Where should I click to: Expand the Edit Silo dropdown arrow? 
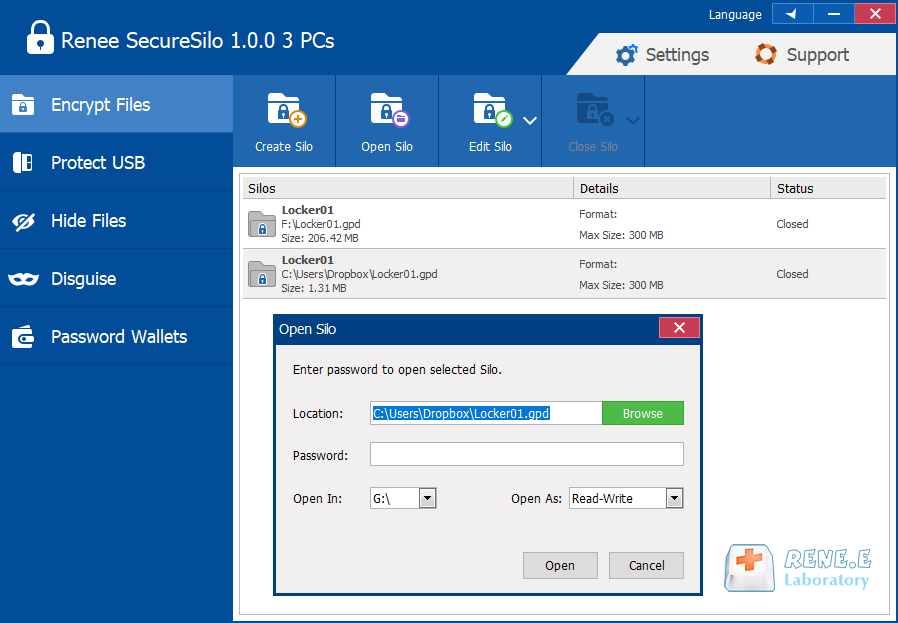[x=530, y=121]
